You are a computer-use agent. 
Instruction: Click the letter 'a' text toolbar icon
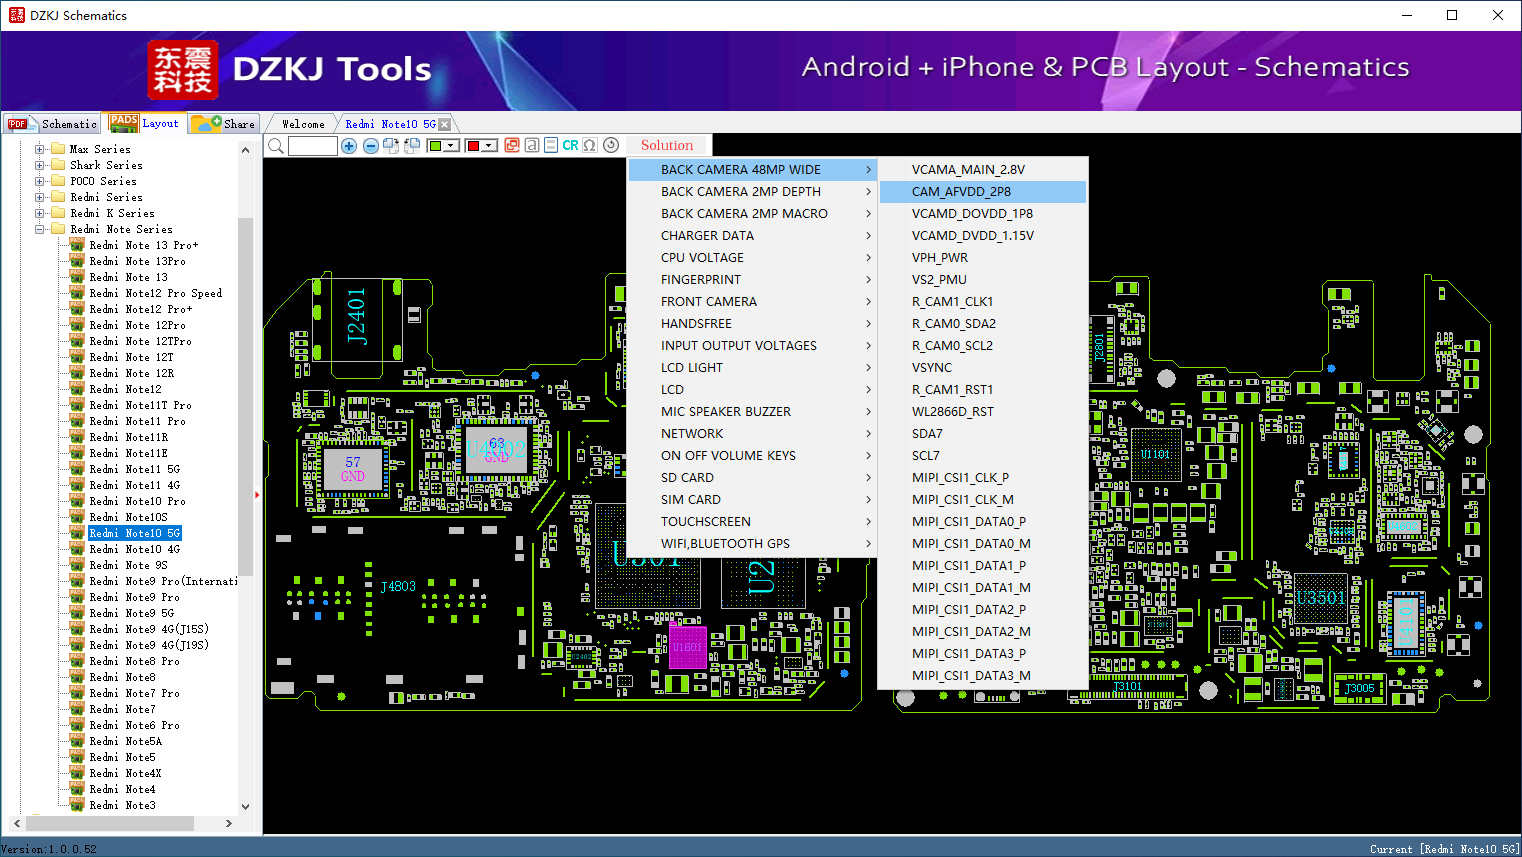[532, 145]
